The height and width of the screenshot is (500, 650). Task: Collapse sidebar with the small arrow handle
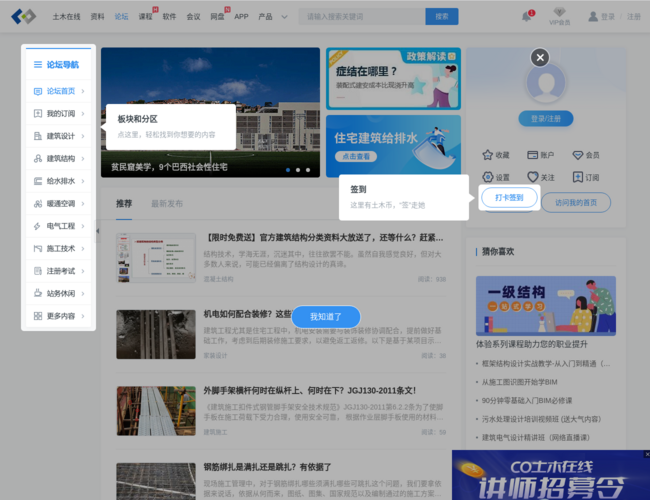tap(98, 231)
